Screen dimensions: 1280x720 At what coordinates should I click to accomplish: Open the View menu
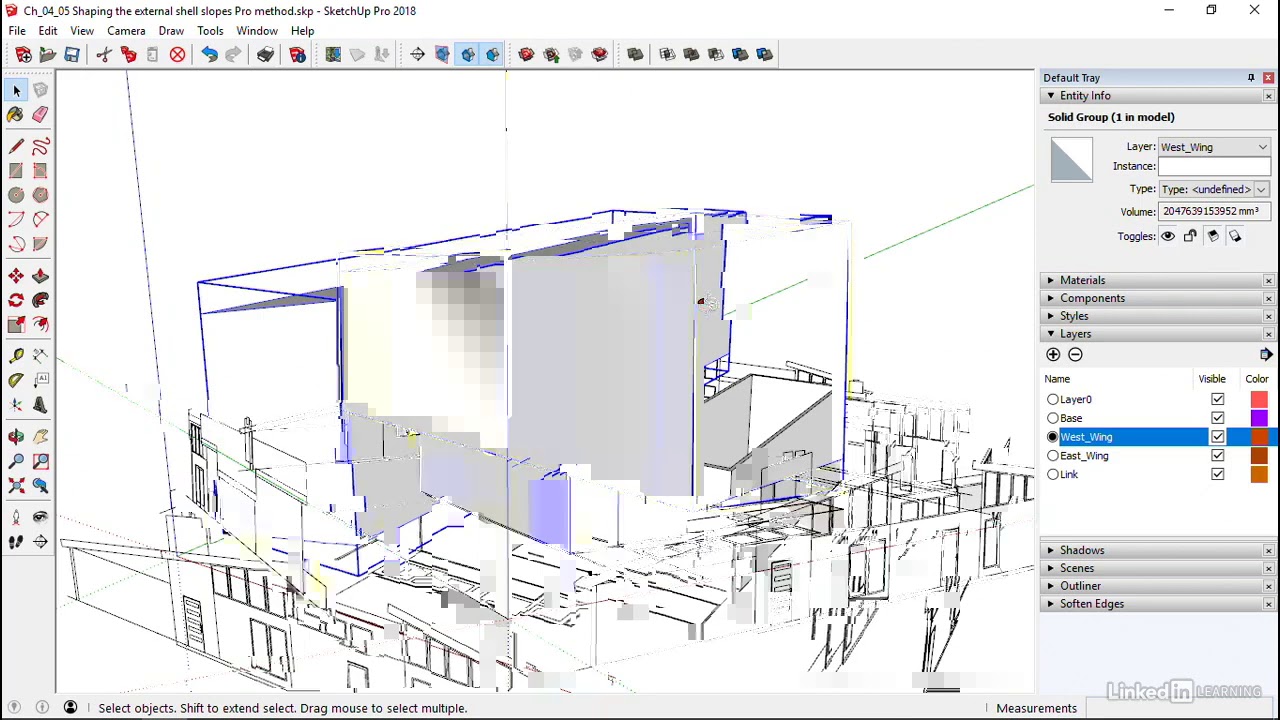(x=82, y=31)
